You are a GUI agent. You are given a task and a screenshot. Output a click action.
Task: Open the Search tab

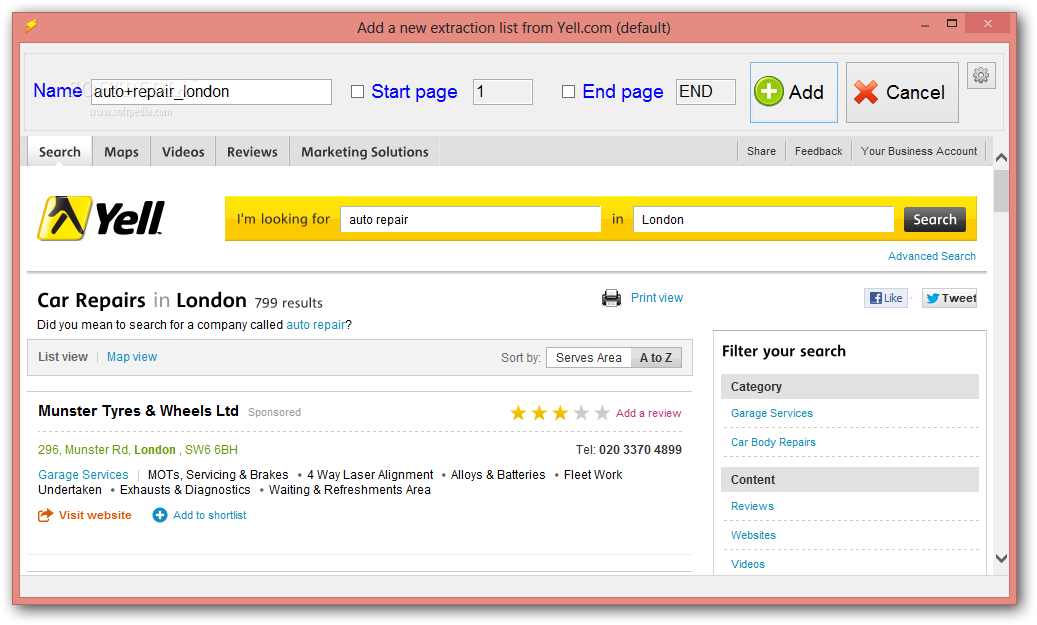pyautogui.click(x=60, y=151)
